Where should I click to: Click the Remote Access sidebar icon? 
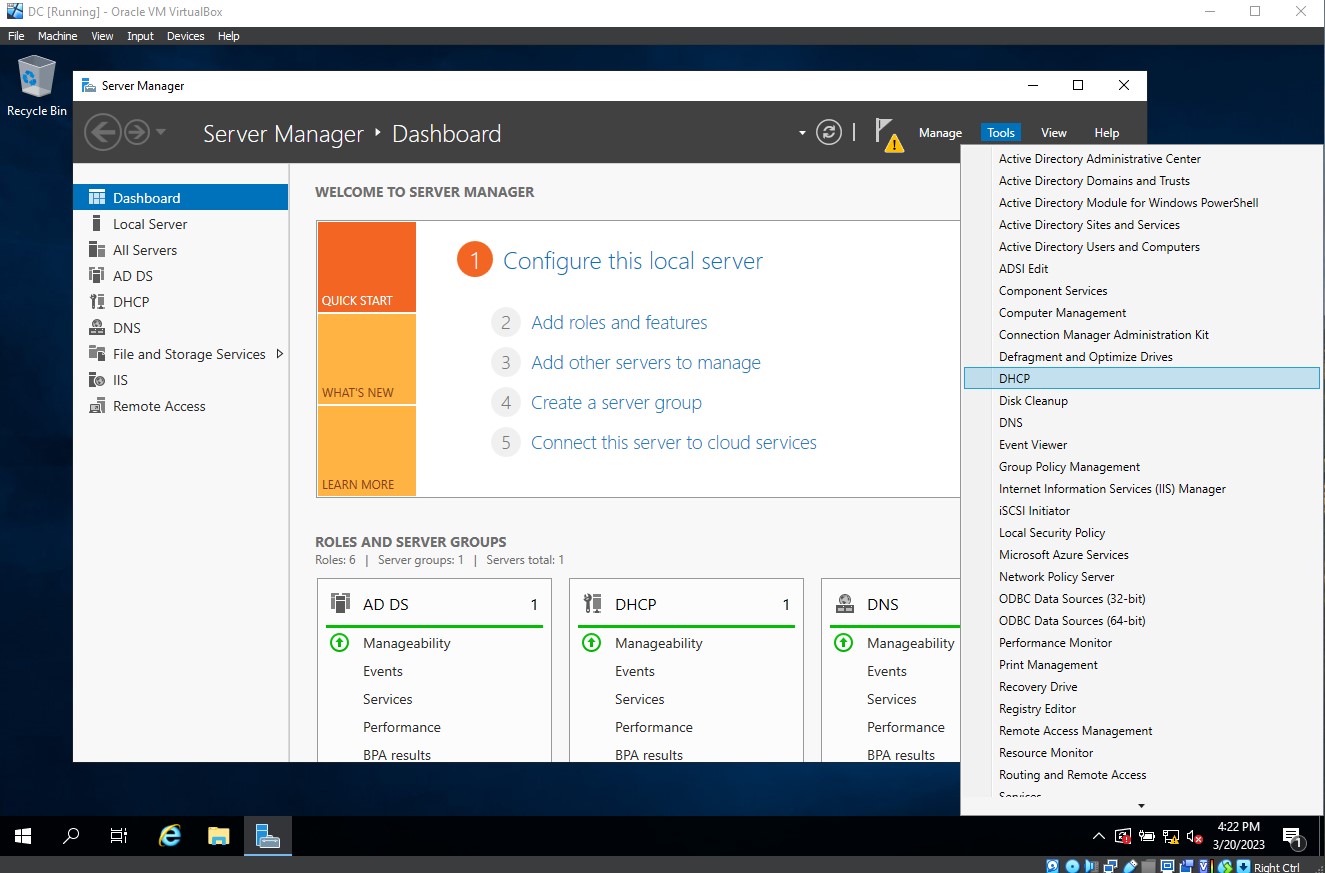(97, 406)
